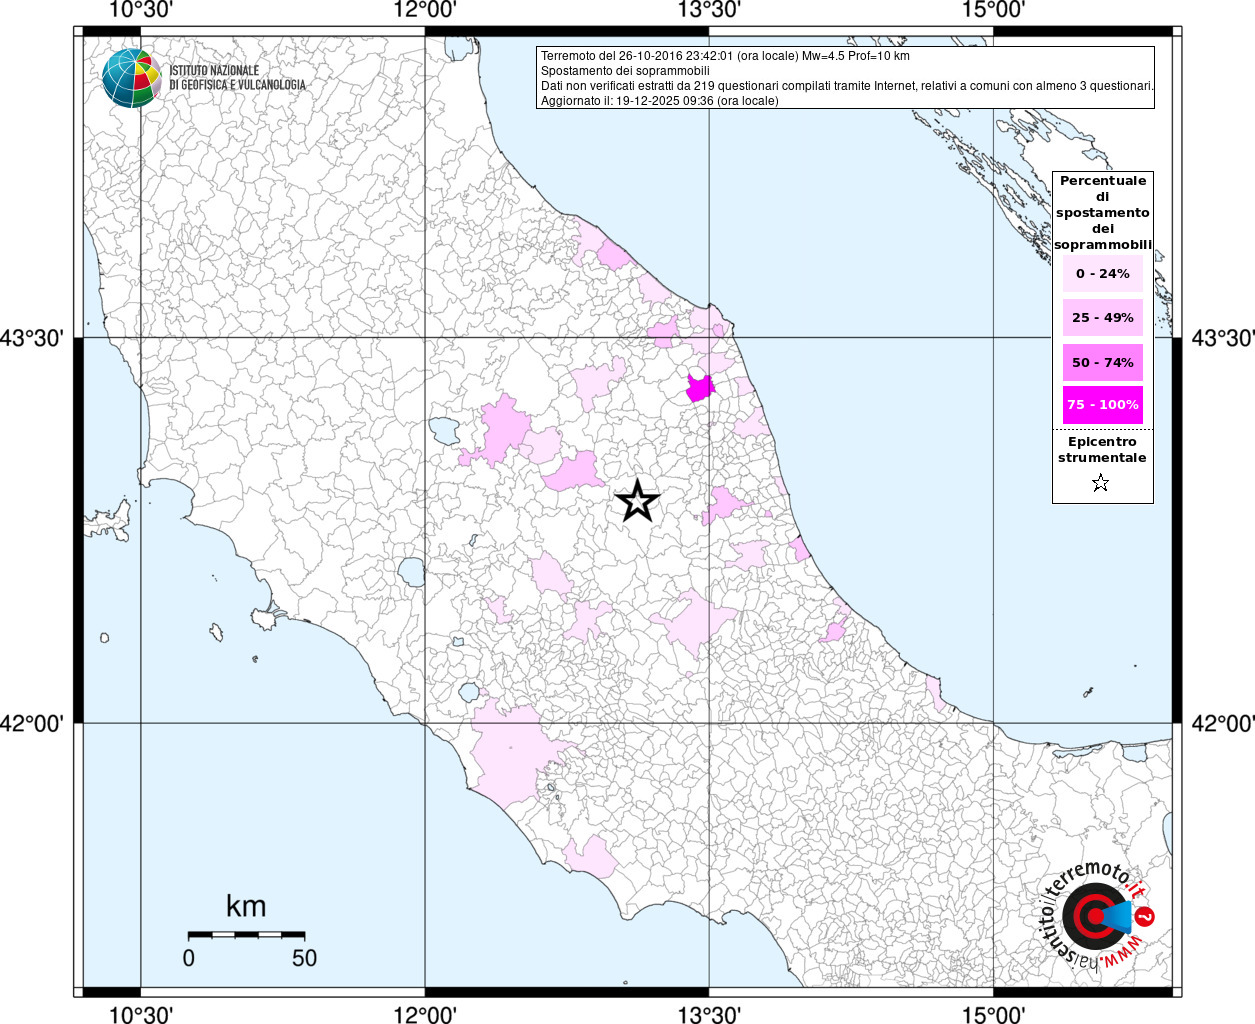1255x1024 pixels.
Task: Click the top axis label 12°00'
Action: 425,10
